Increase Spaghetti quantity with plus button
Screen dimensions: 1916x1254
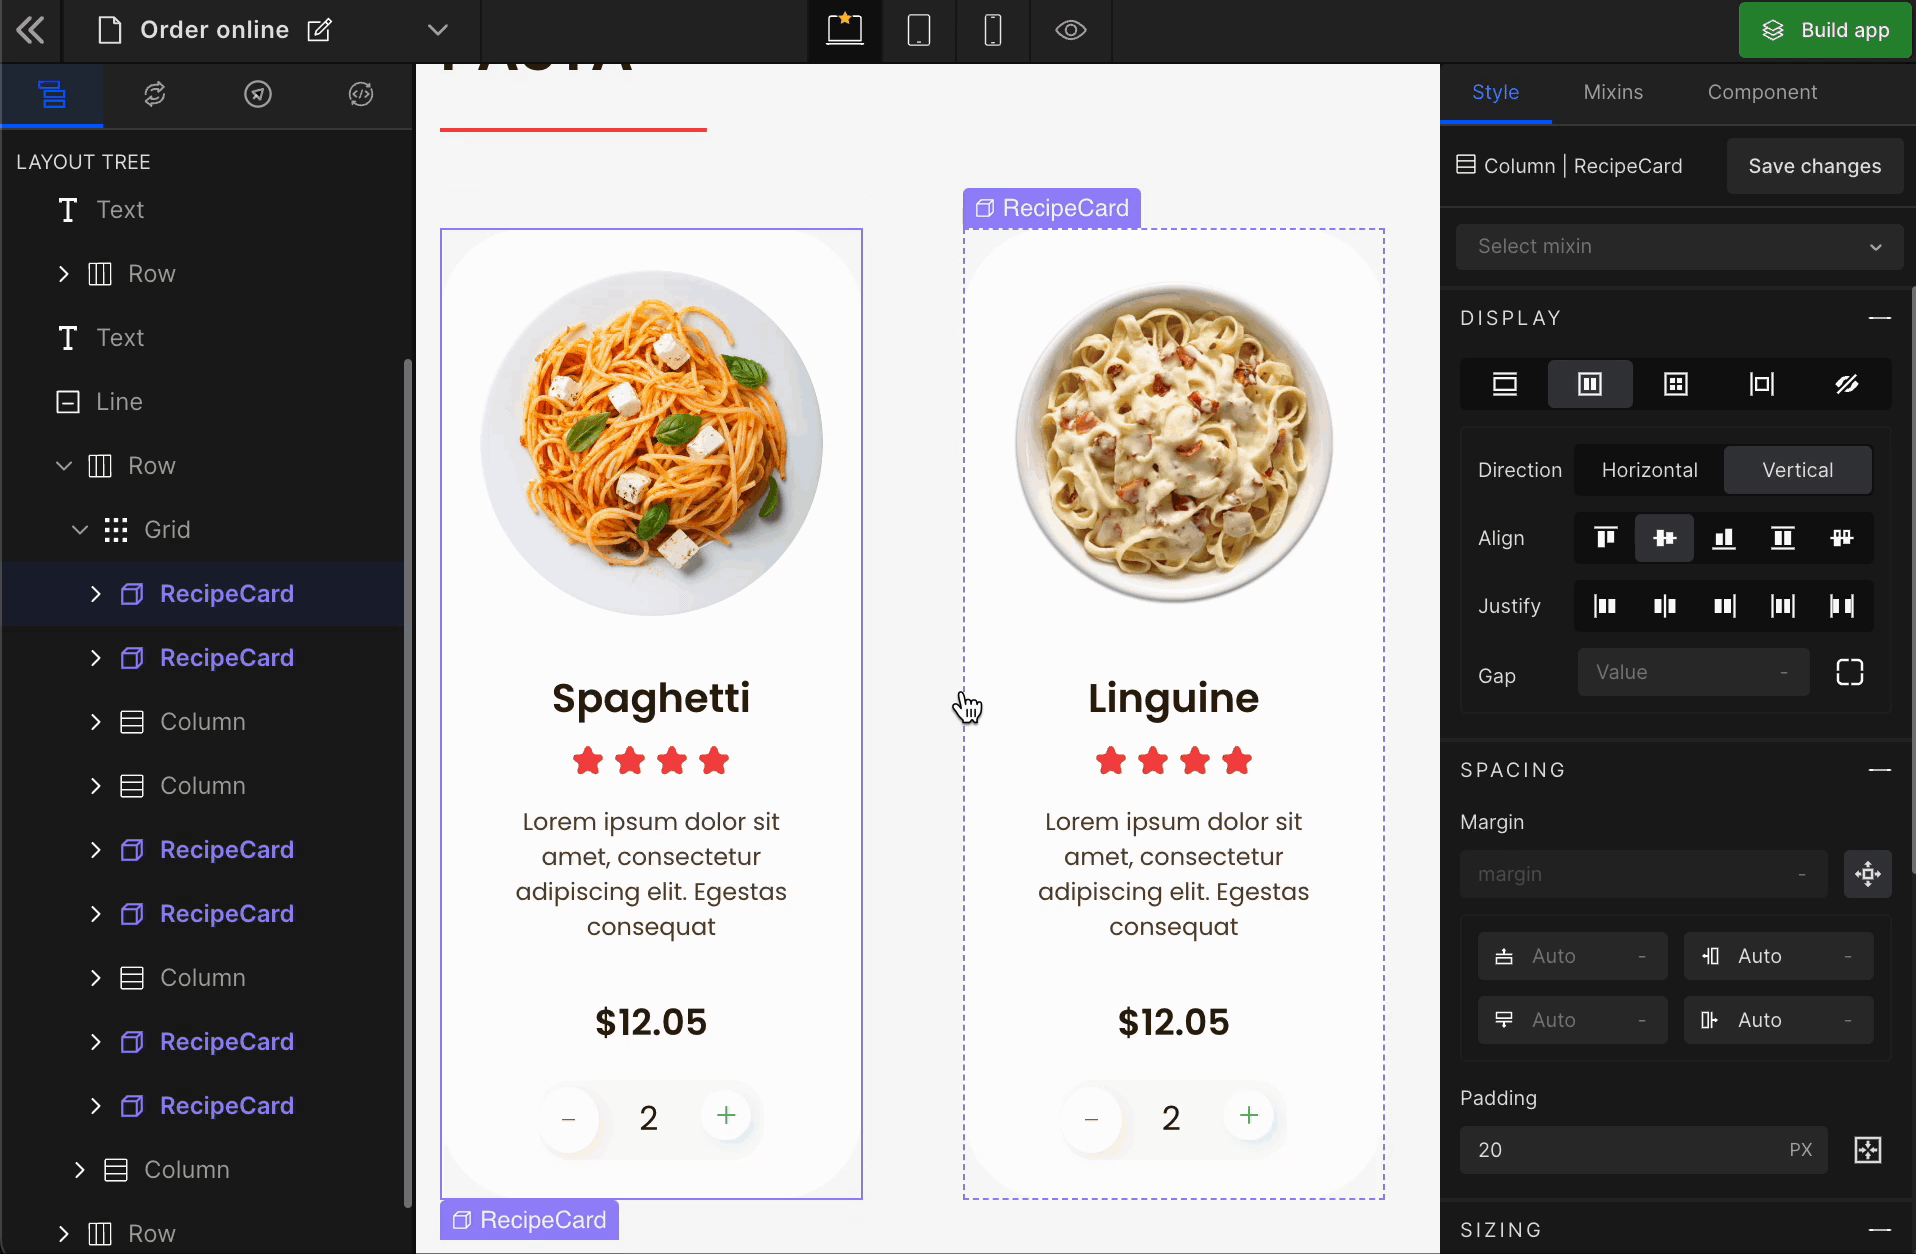(x=727, y=1115)
